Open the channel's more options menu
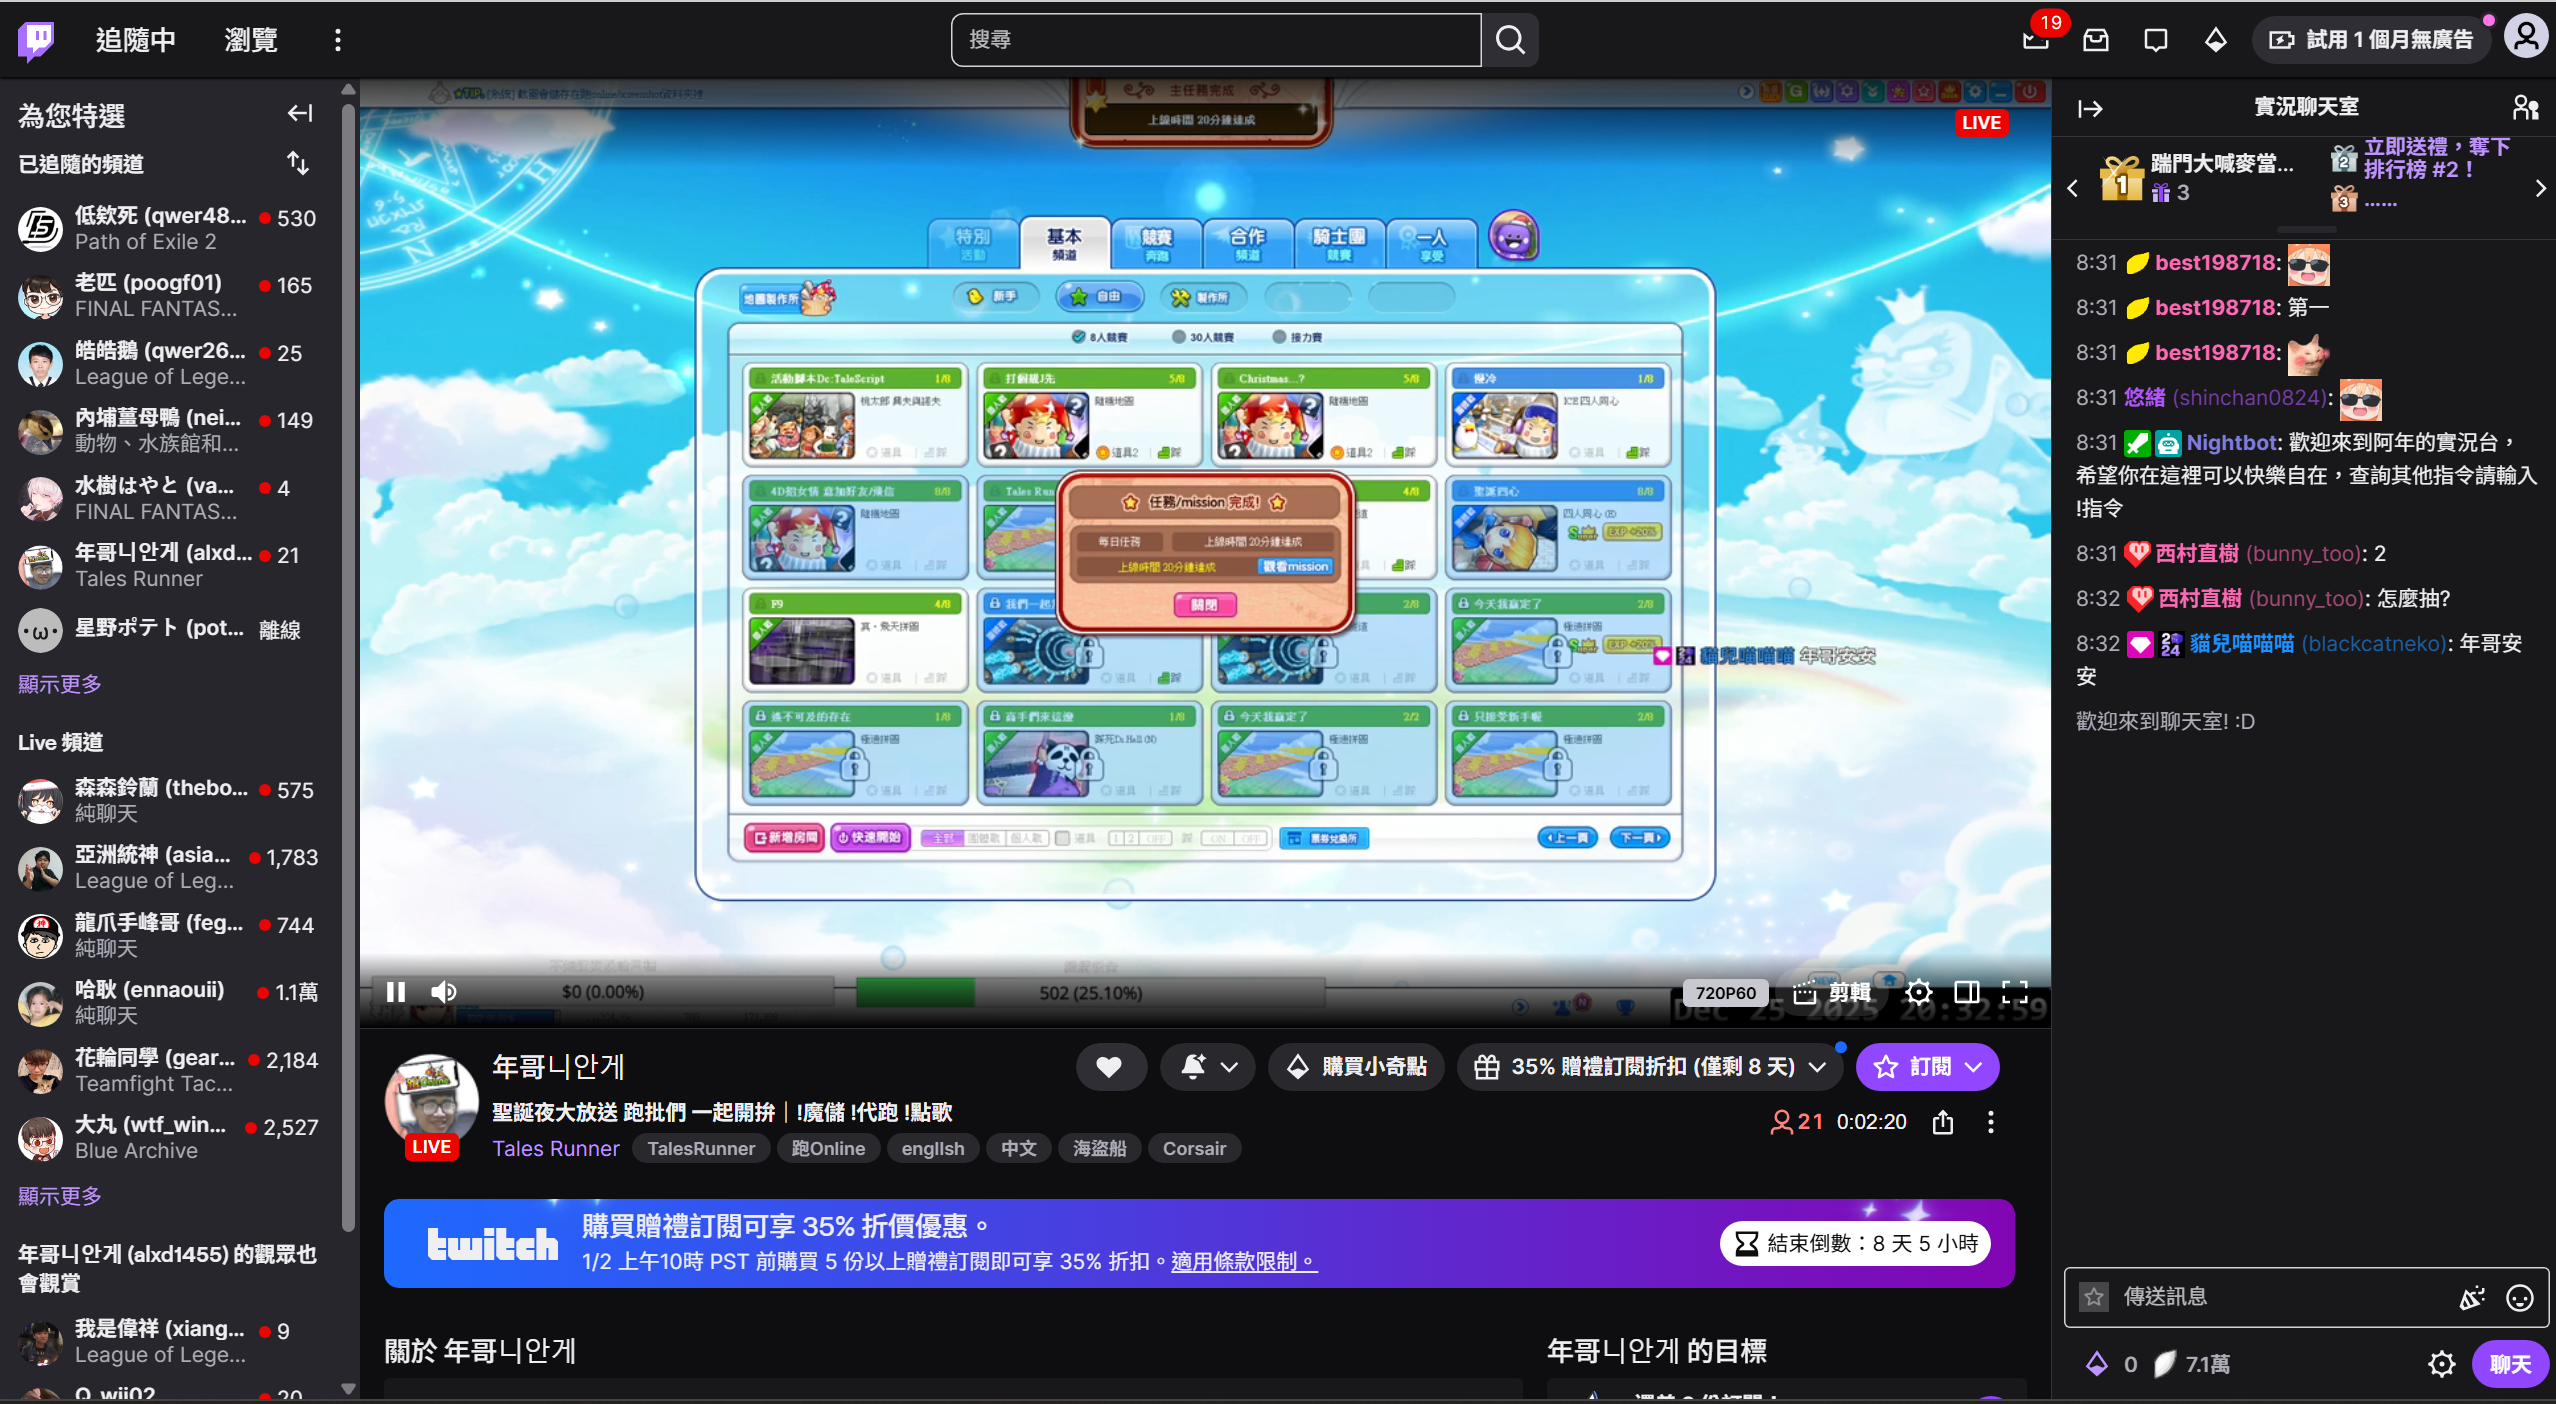This screenshot has width=2556, height=1404. coord(1989,1122)
